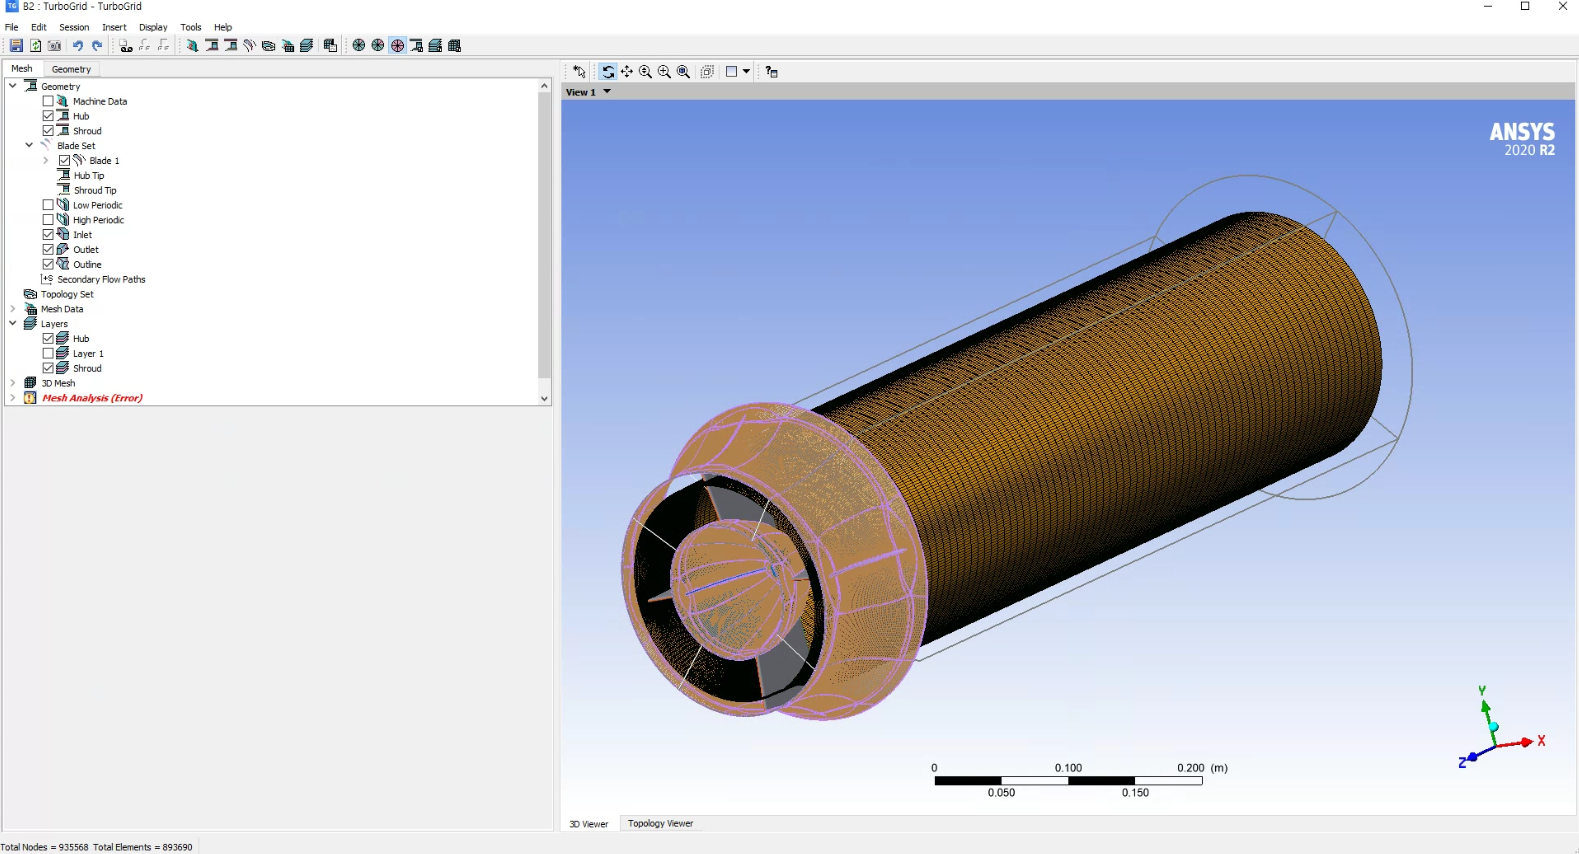
Task: Open the viewer help query icon
Action: point(772,71)
